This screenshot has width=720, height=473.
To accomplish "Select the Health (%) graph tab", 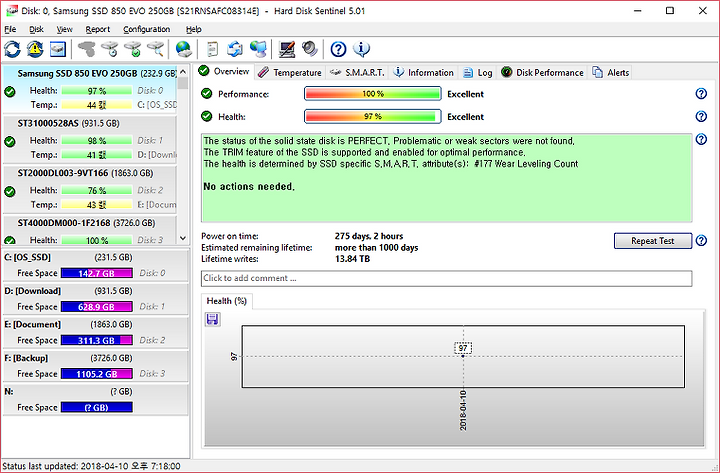I will tap(227, 301).
